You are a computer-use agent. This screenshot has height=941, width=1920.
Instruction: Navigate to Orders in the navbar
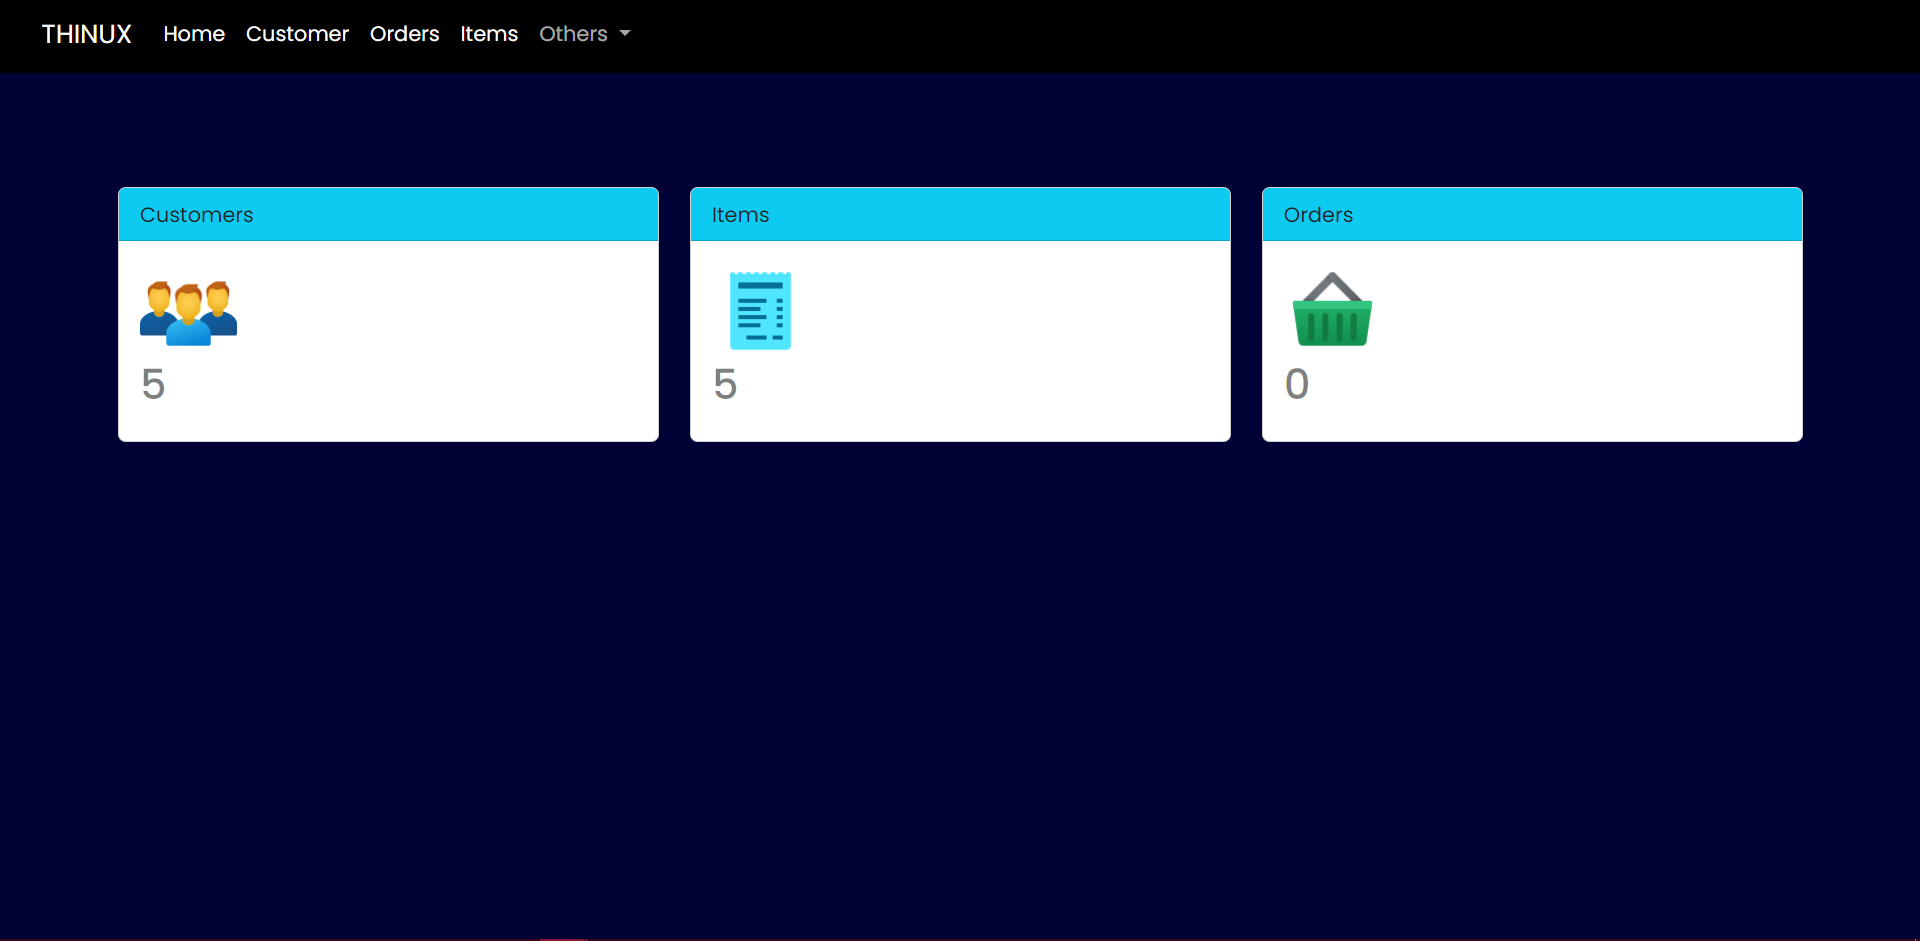tap(404, 34)
